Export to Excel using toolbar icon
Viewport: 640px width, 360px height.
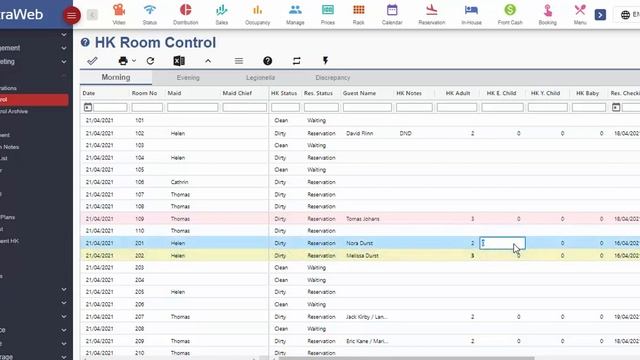179,61
